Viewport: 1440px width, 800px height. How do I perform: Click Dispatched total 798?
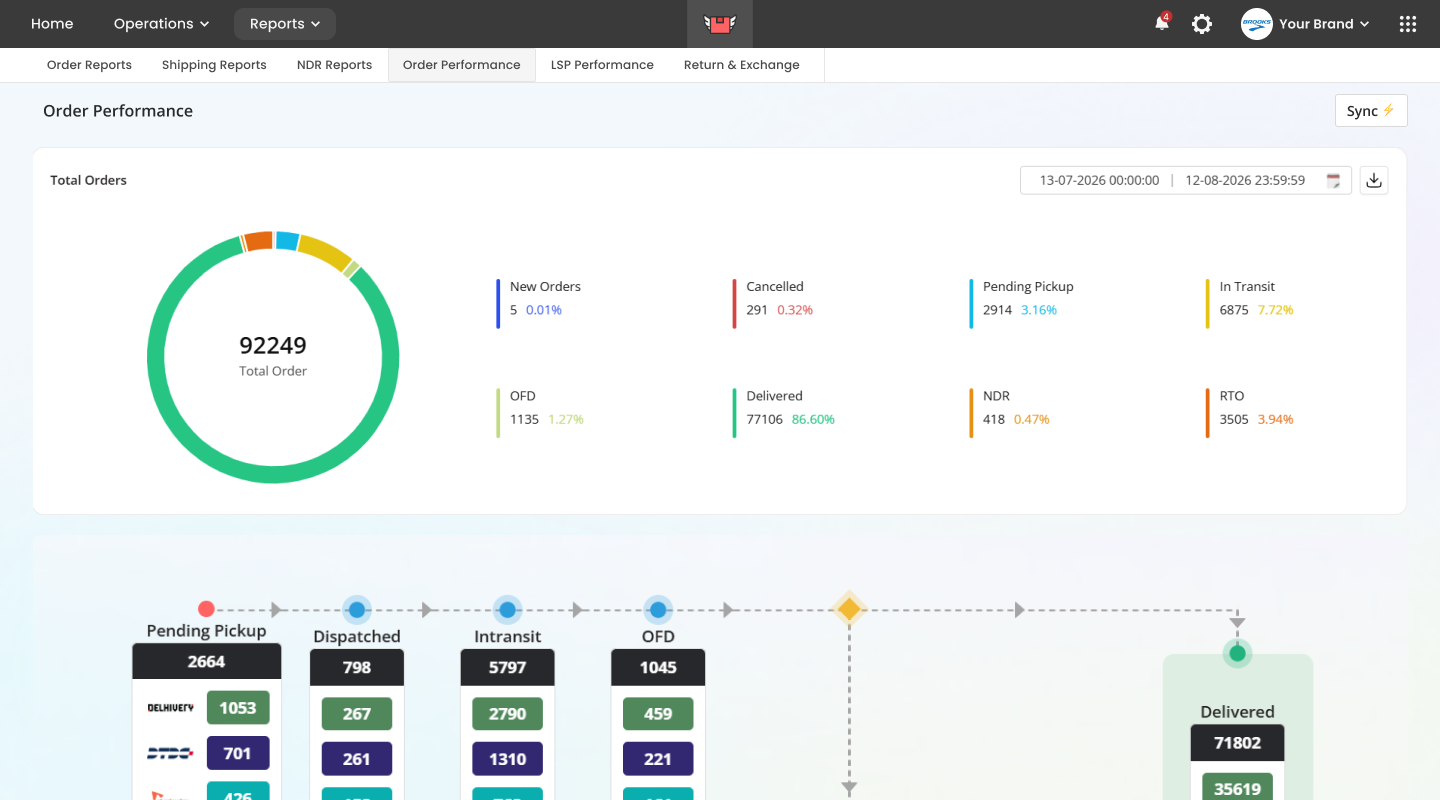pos(357,668)
